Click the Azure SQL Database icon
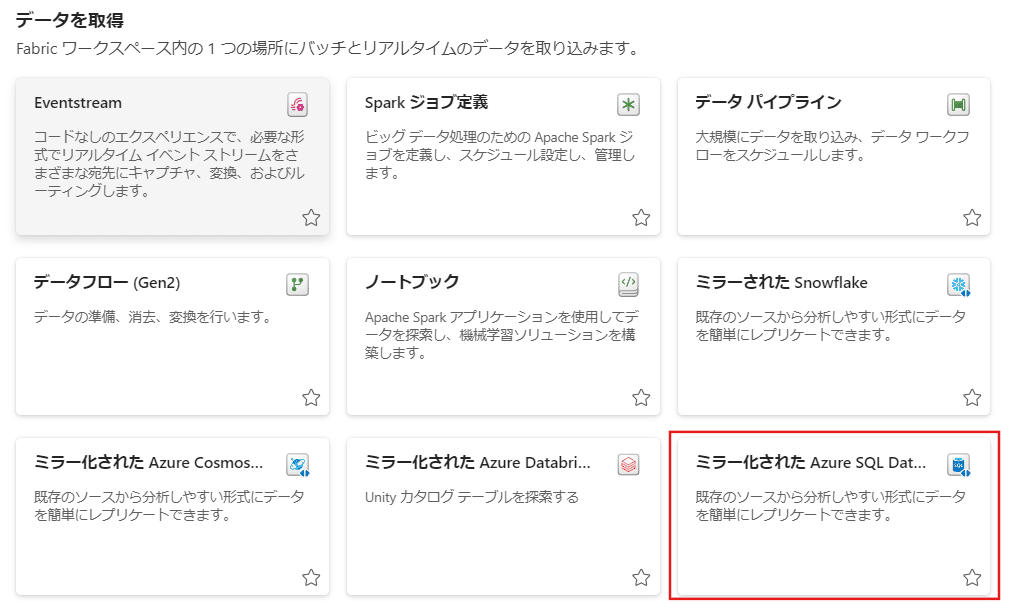 (x=959, y=464)
